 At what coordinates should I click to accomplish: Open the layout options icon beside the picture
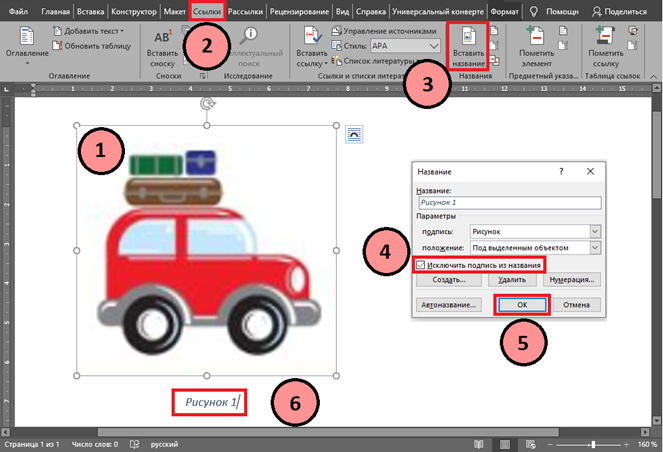point(354,134)
